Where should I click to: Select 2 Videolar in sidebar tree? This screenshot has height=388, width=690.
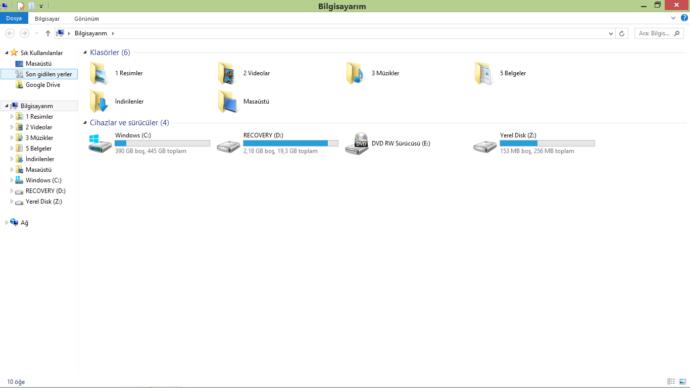[x=39, y=127]
